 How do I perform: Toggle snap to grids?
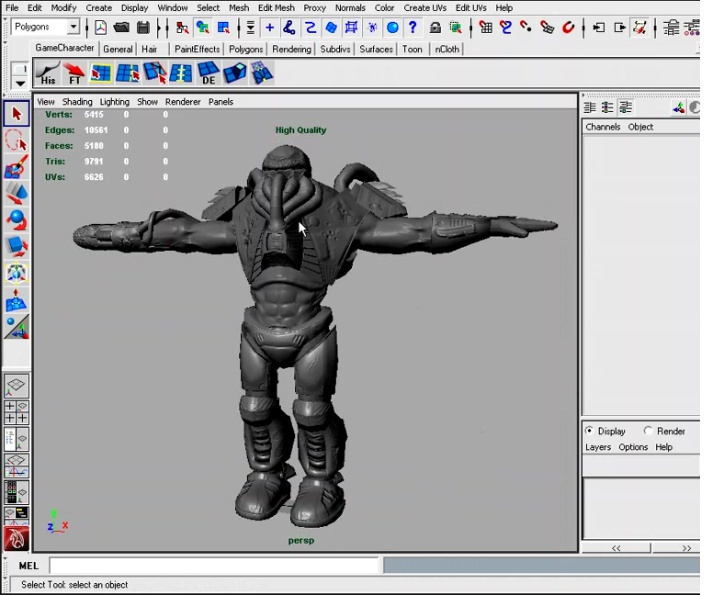coord(485,28)
